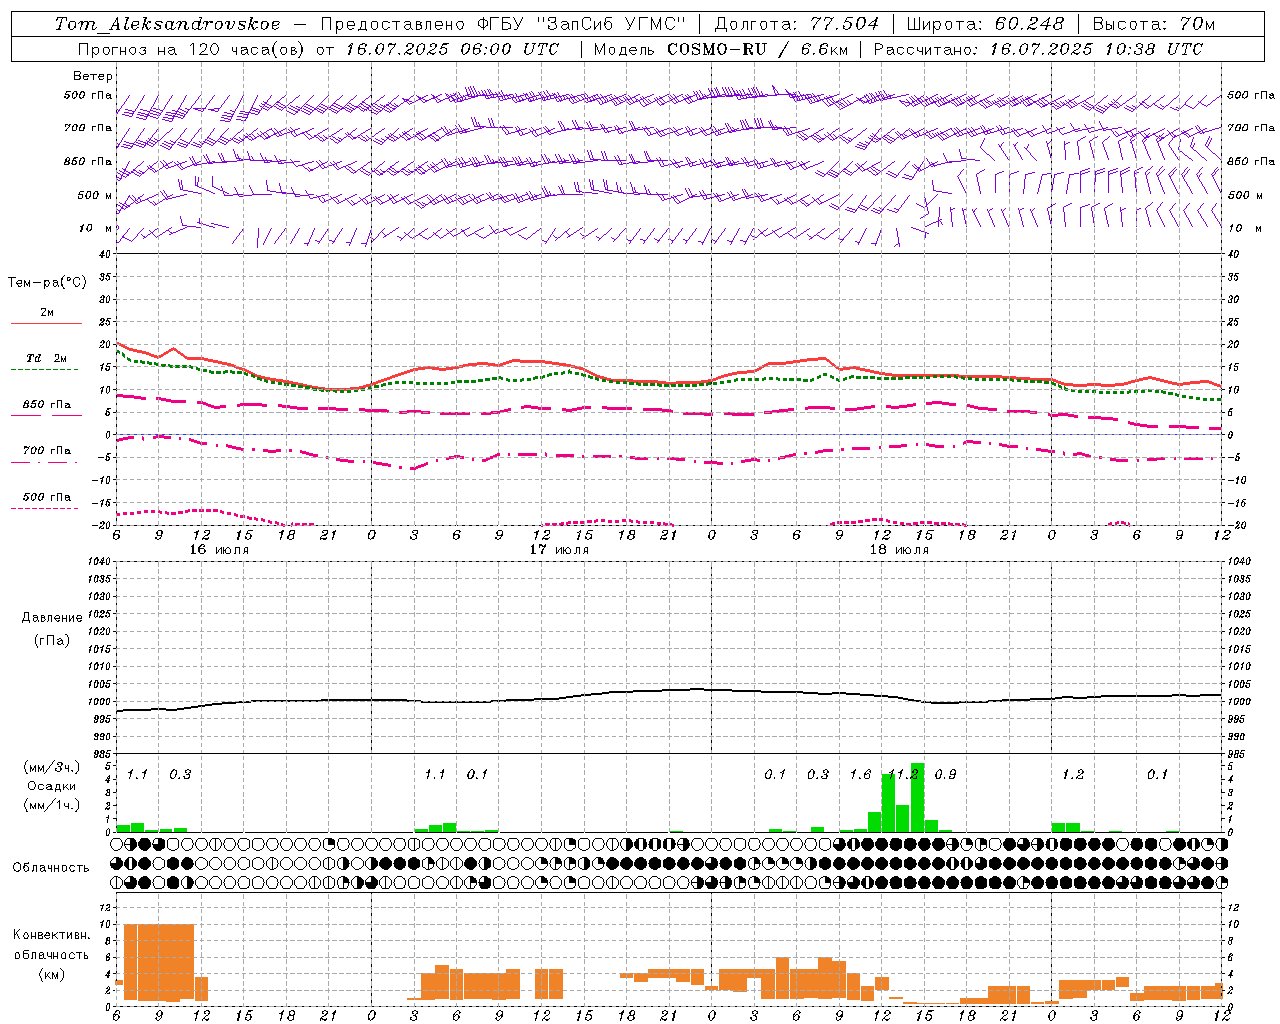Click the 'Ветер' wind panel label

tap(93, 76)
